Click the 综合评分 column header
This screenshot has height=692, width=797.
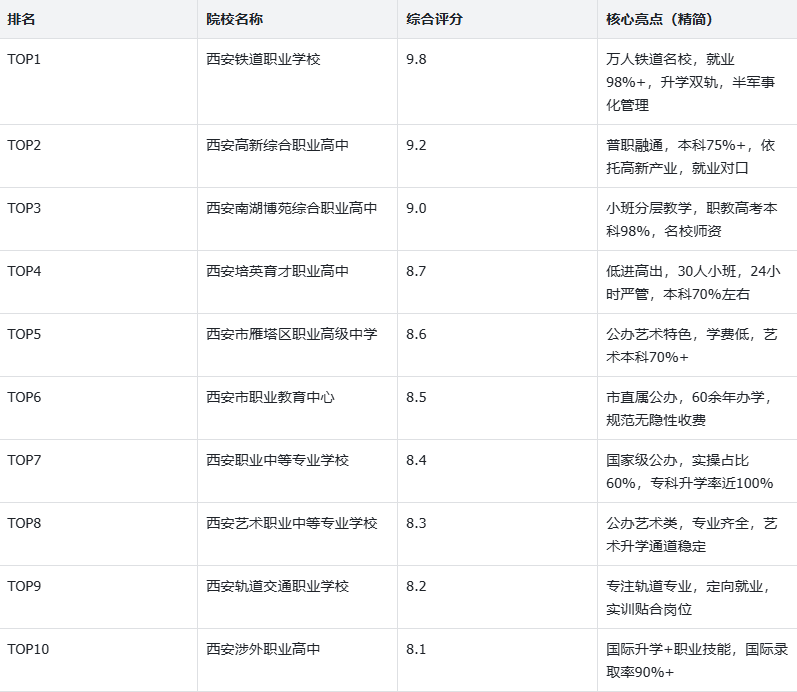[x=434, y=20]
